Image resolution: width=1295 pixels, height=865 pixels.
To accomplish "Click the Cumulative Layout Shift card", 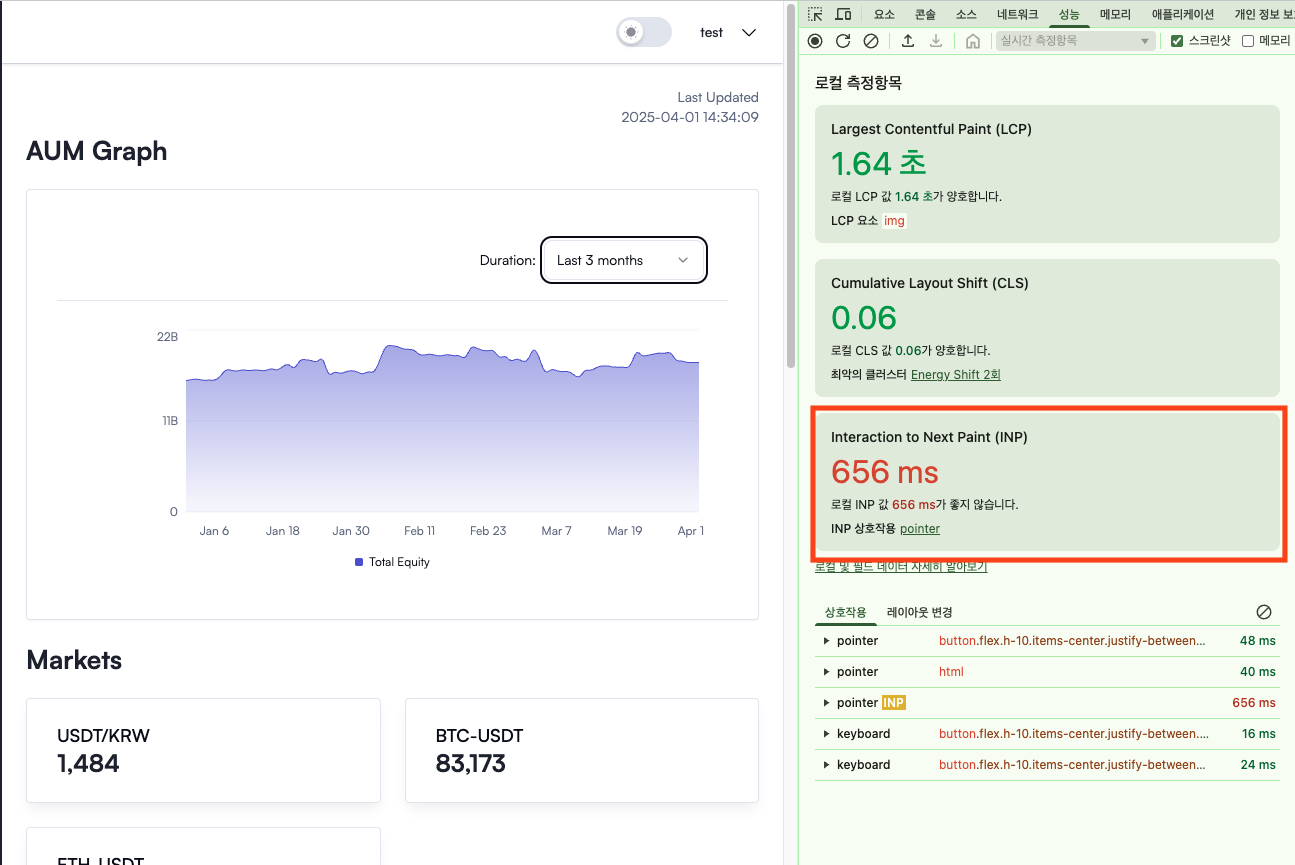I will [x=1047, y=328].
